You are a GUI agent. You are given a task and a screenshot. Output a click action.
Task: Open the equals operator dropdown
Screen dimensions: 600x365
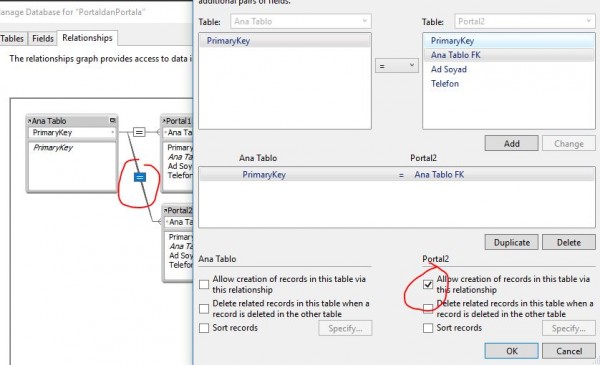(396, 66)
